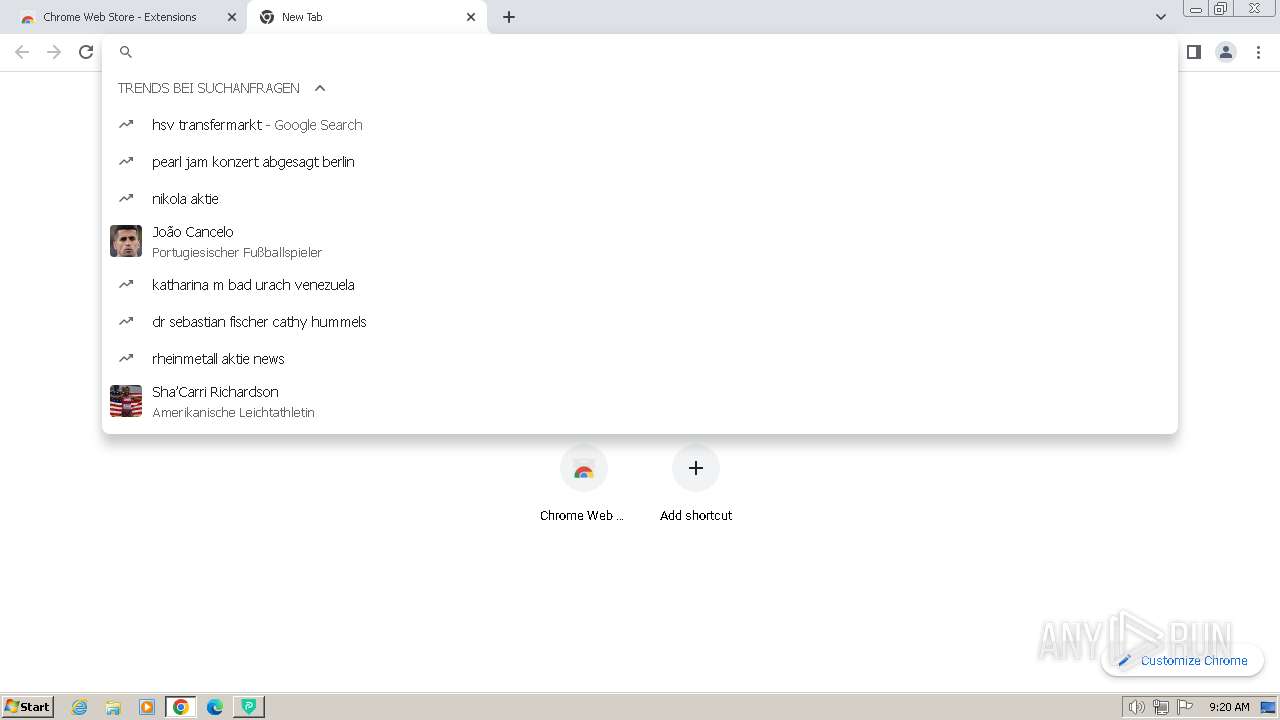Image resolution: width=1280 pixels, height=720 pixels.
Task: Select suggestion dr sebastian fischer cathy hummels
Action: (x=640, y=322)
